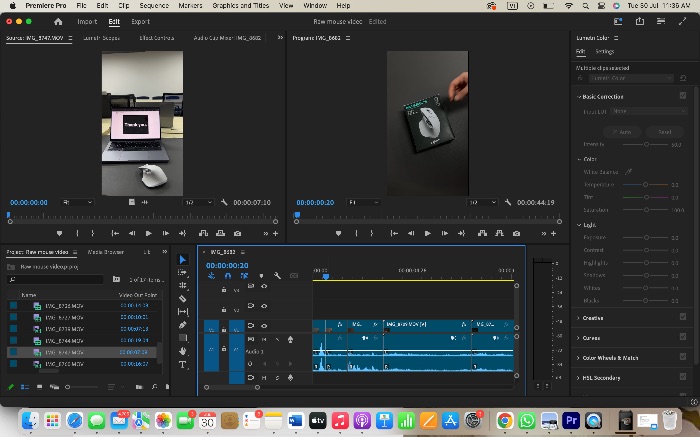Select the Hand tool
Viewport: 700px width, 437px height.
(x=183, y=351)
